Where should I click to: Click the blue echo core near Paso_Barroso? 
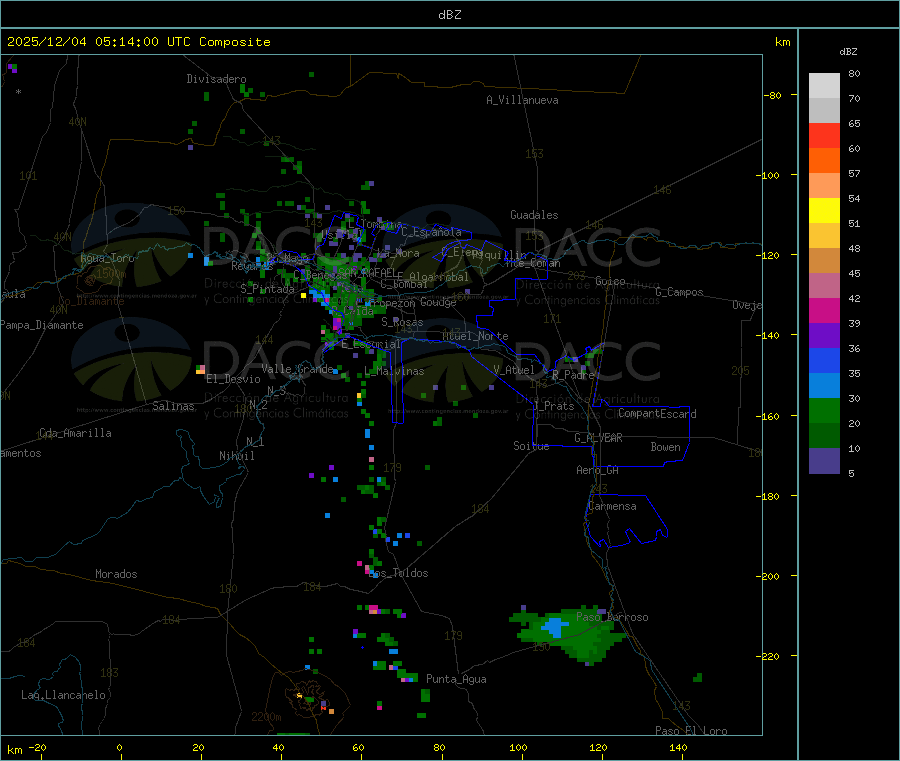(x=555, y=627)
